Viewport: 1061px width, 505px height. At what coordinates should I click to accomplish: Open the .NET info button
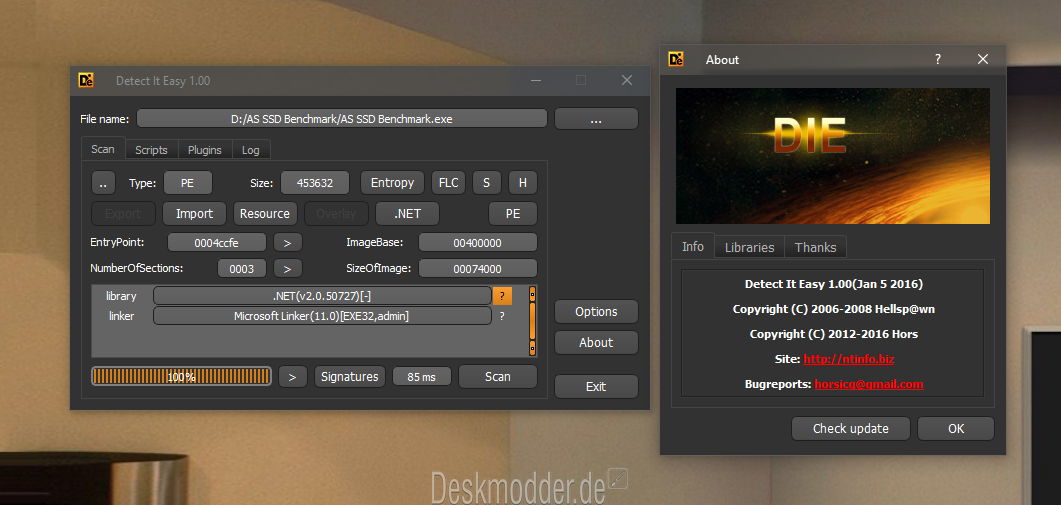pos(407,213)
